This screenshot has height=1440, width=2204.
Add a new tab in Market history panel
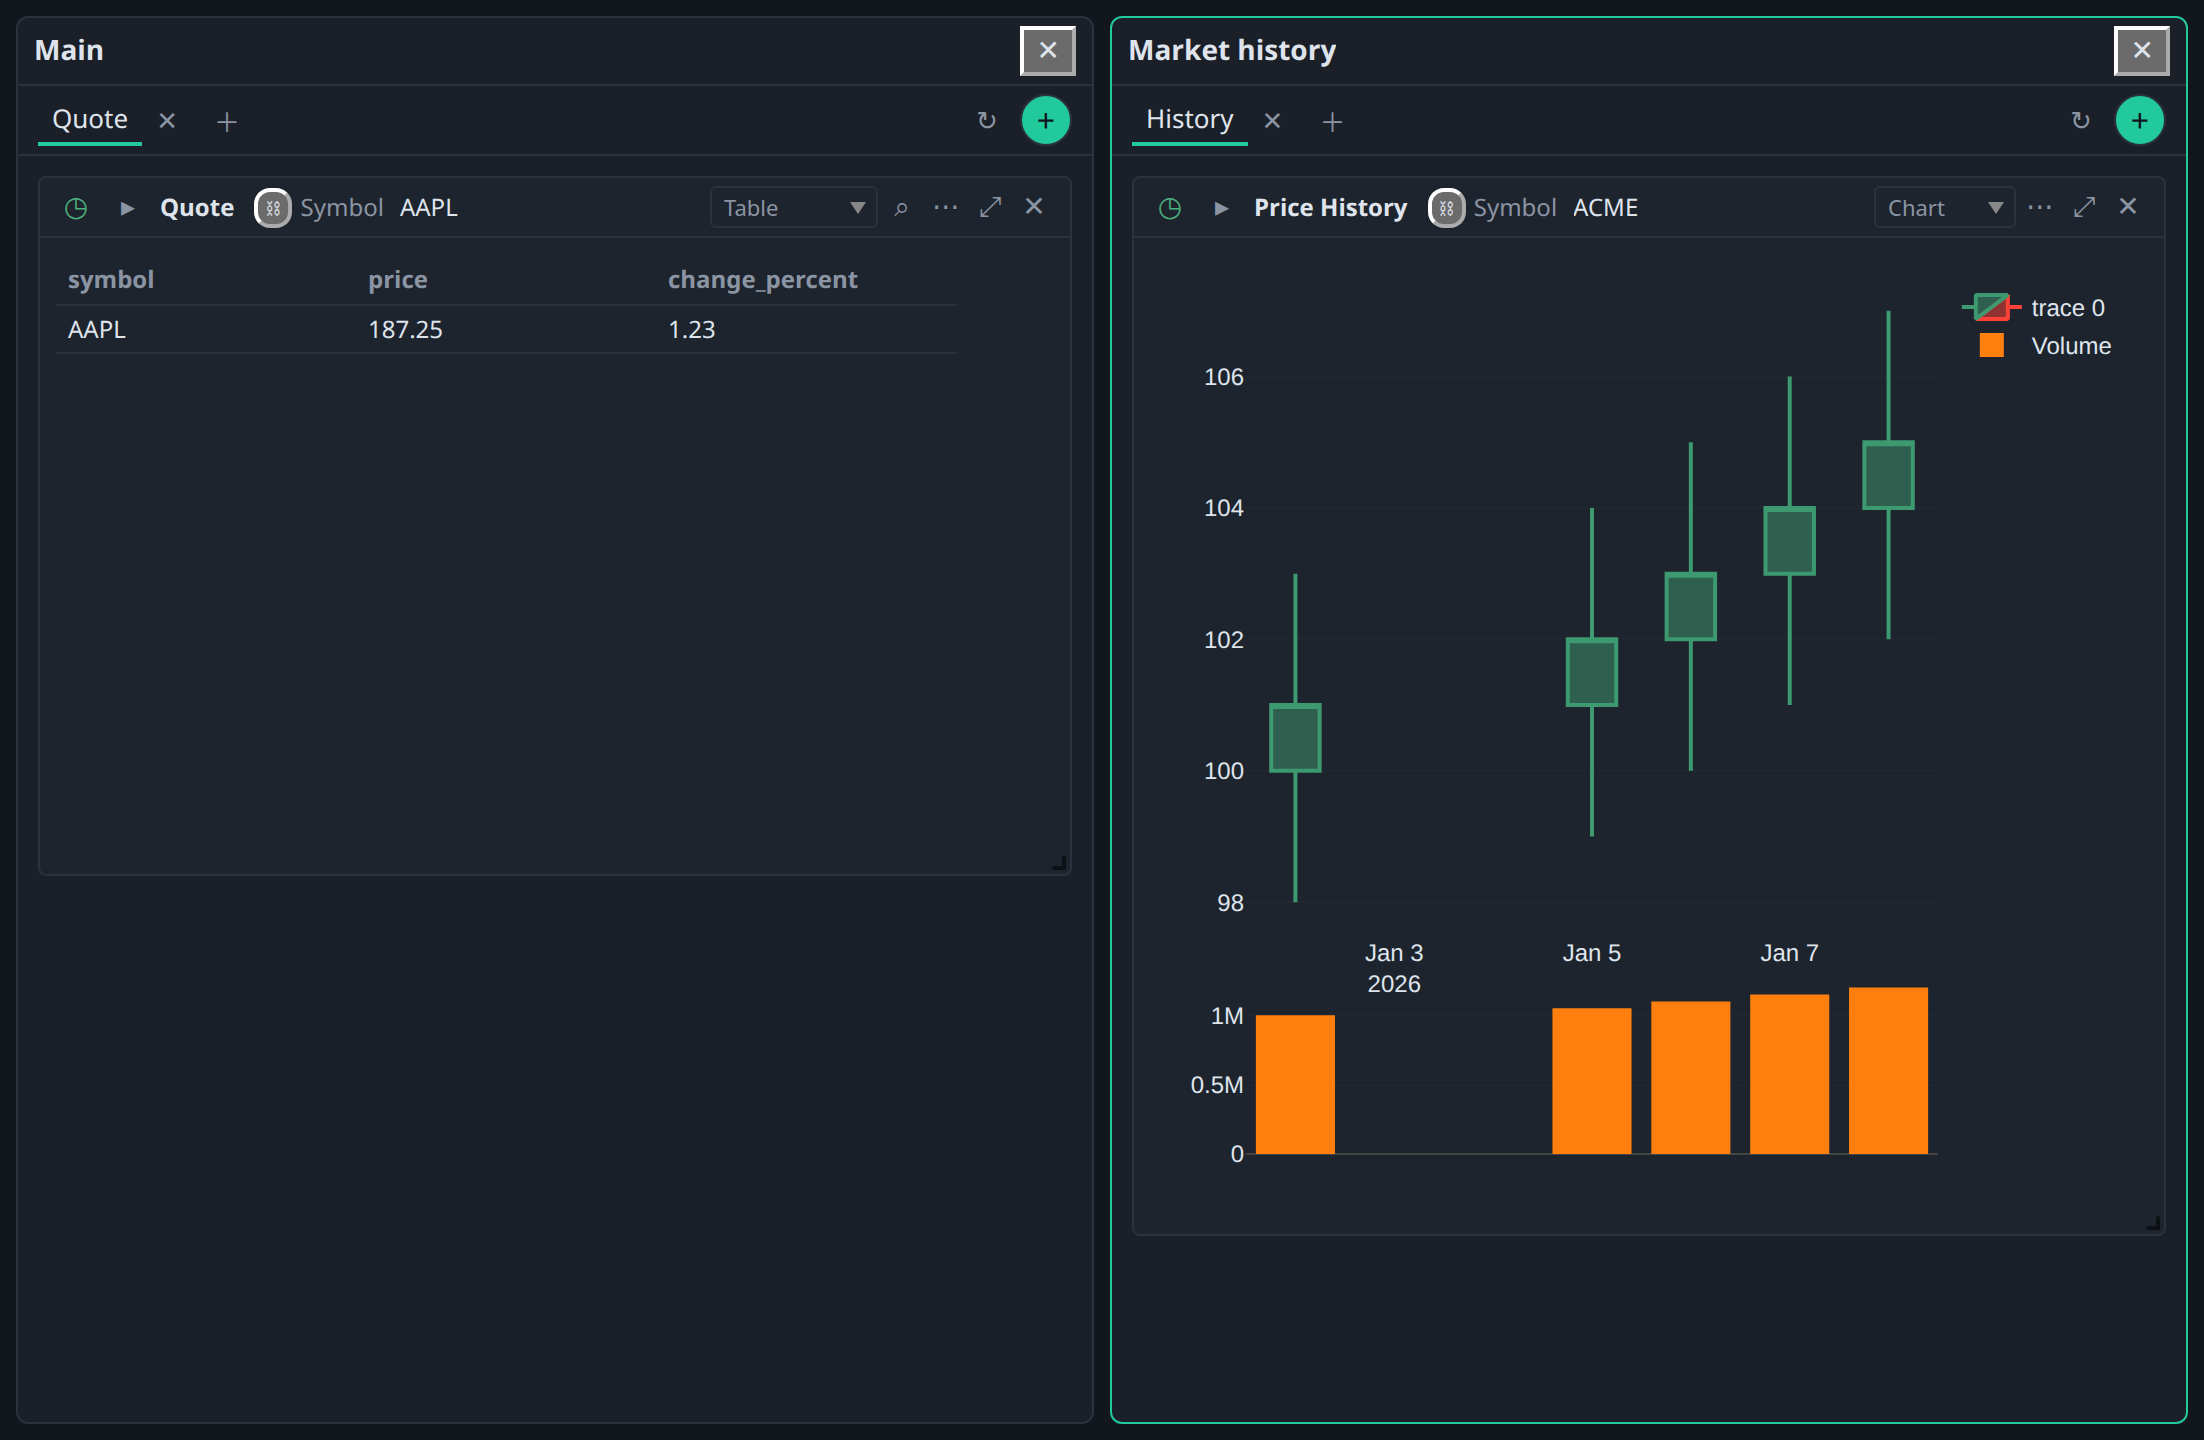point(1332,122)
